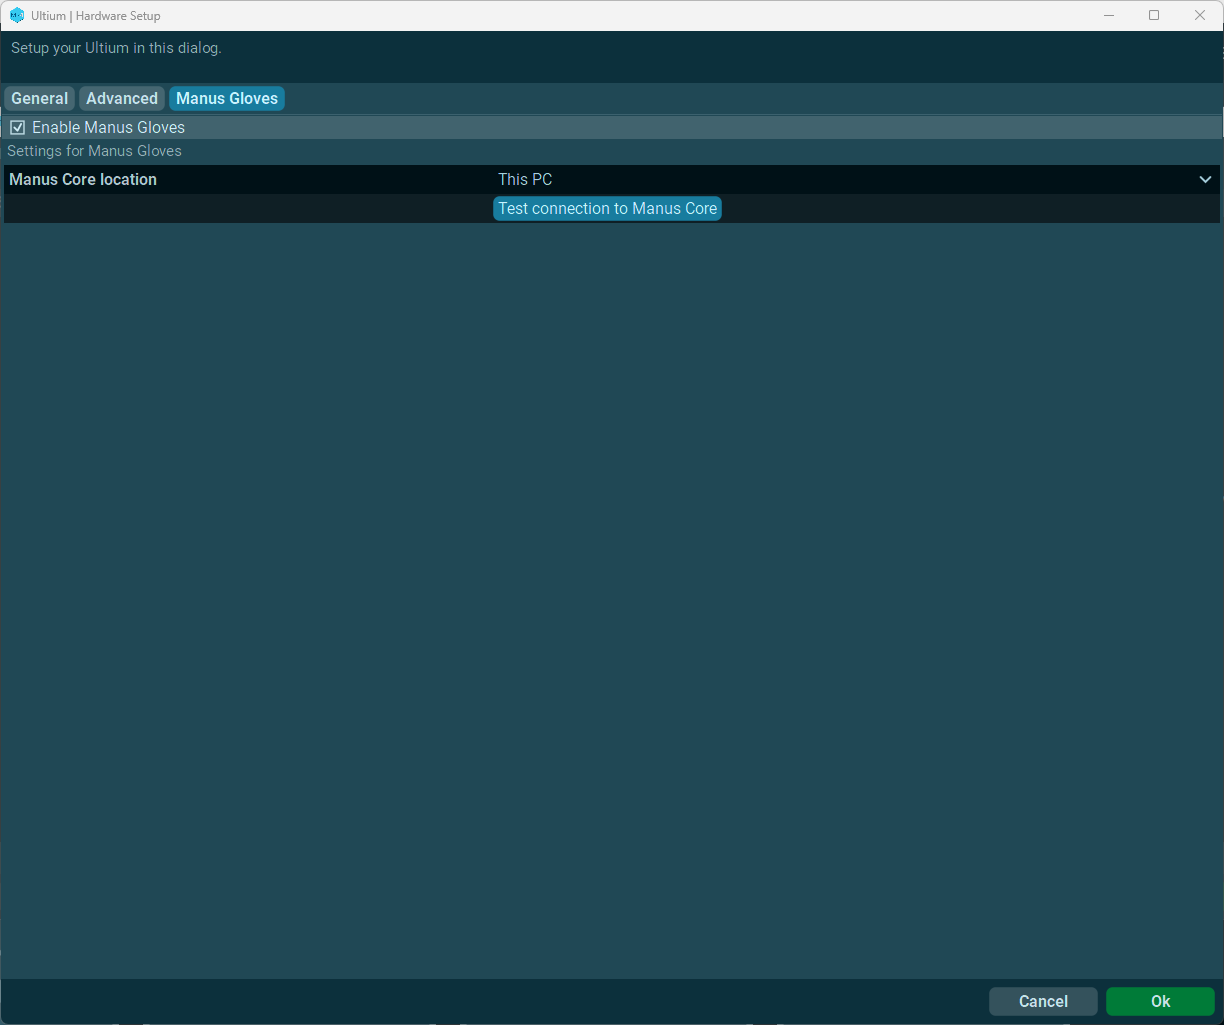Click Test connection to Manus Core

(x=607, y=208)
